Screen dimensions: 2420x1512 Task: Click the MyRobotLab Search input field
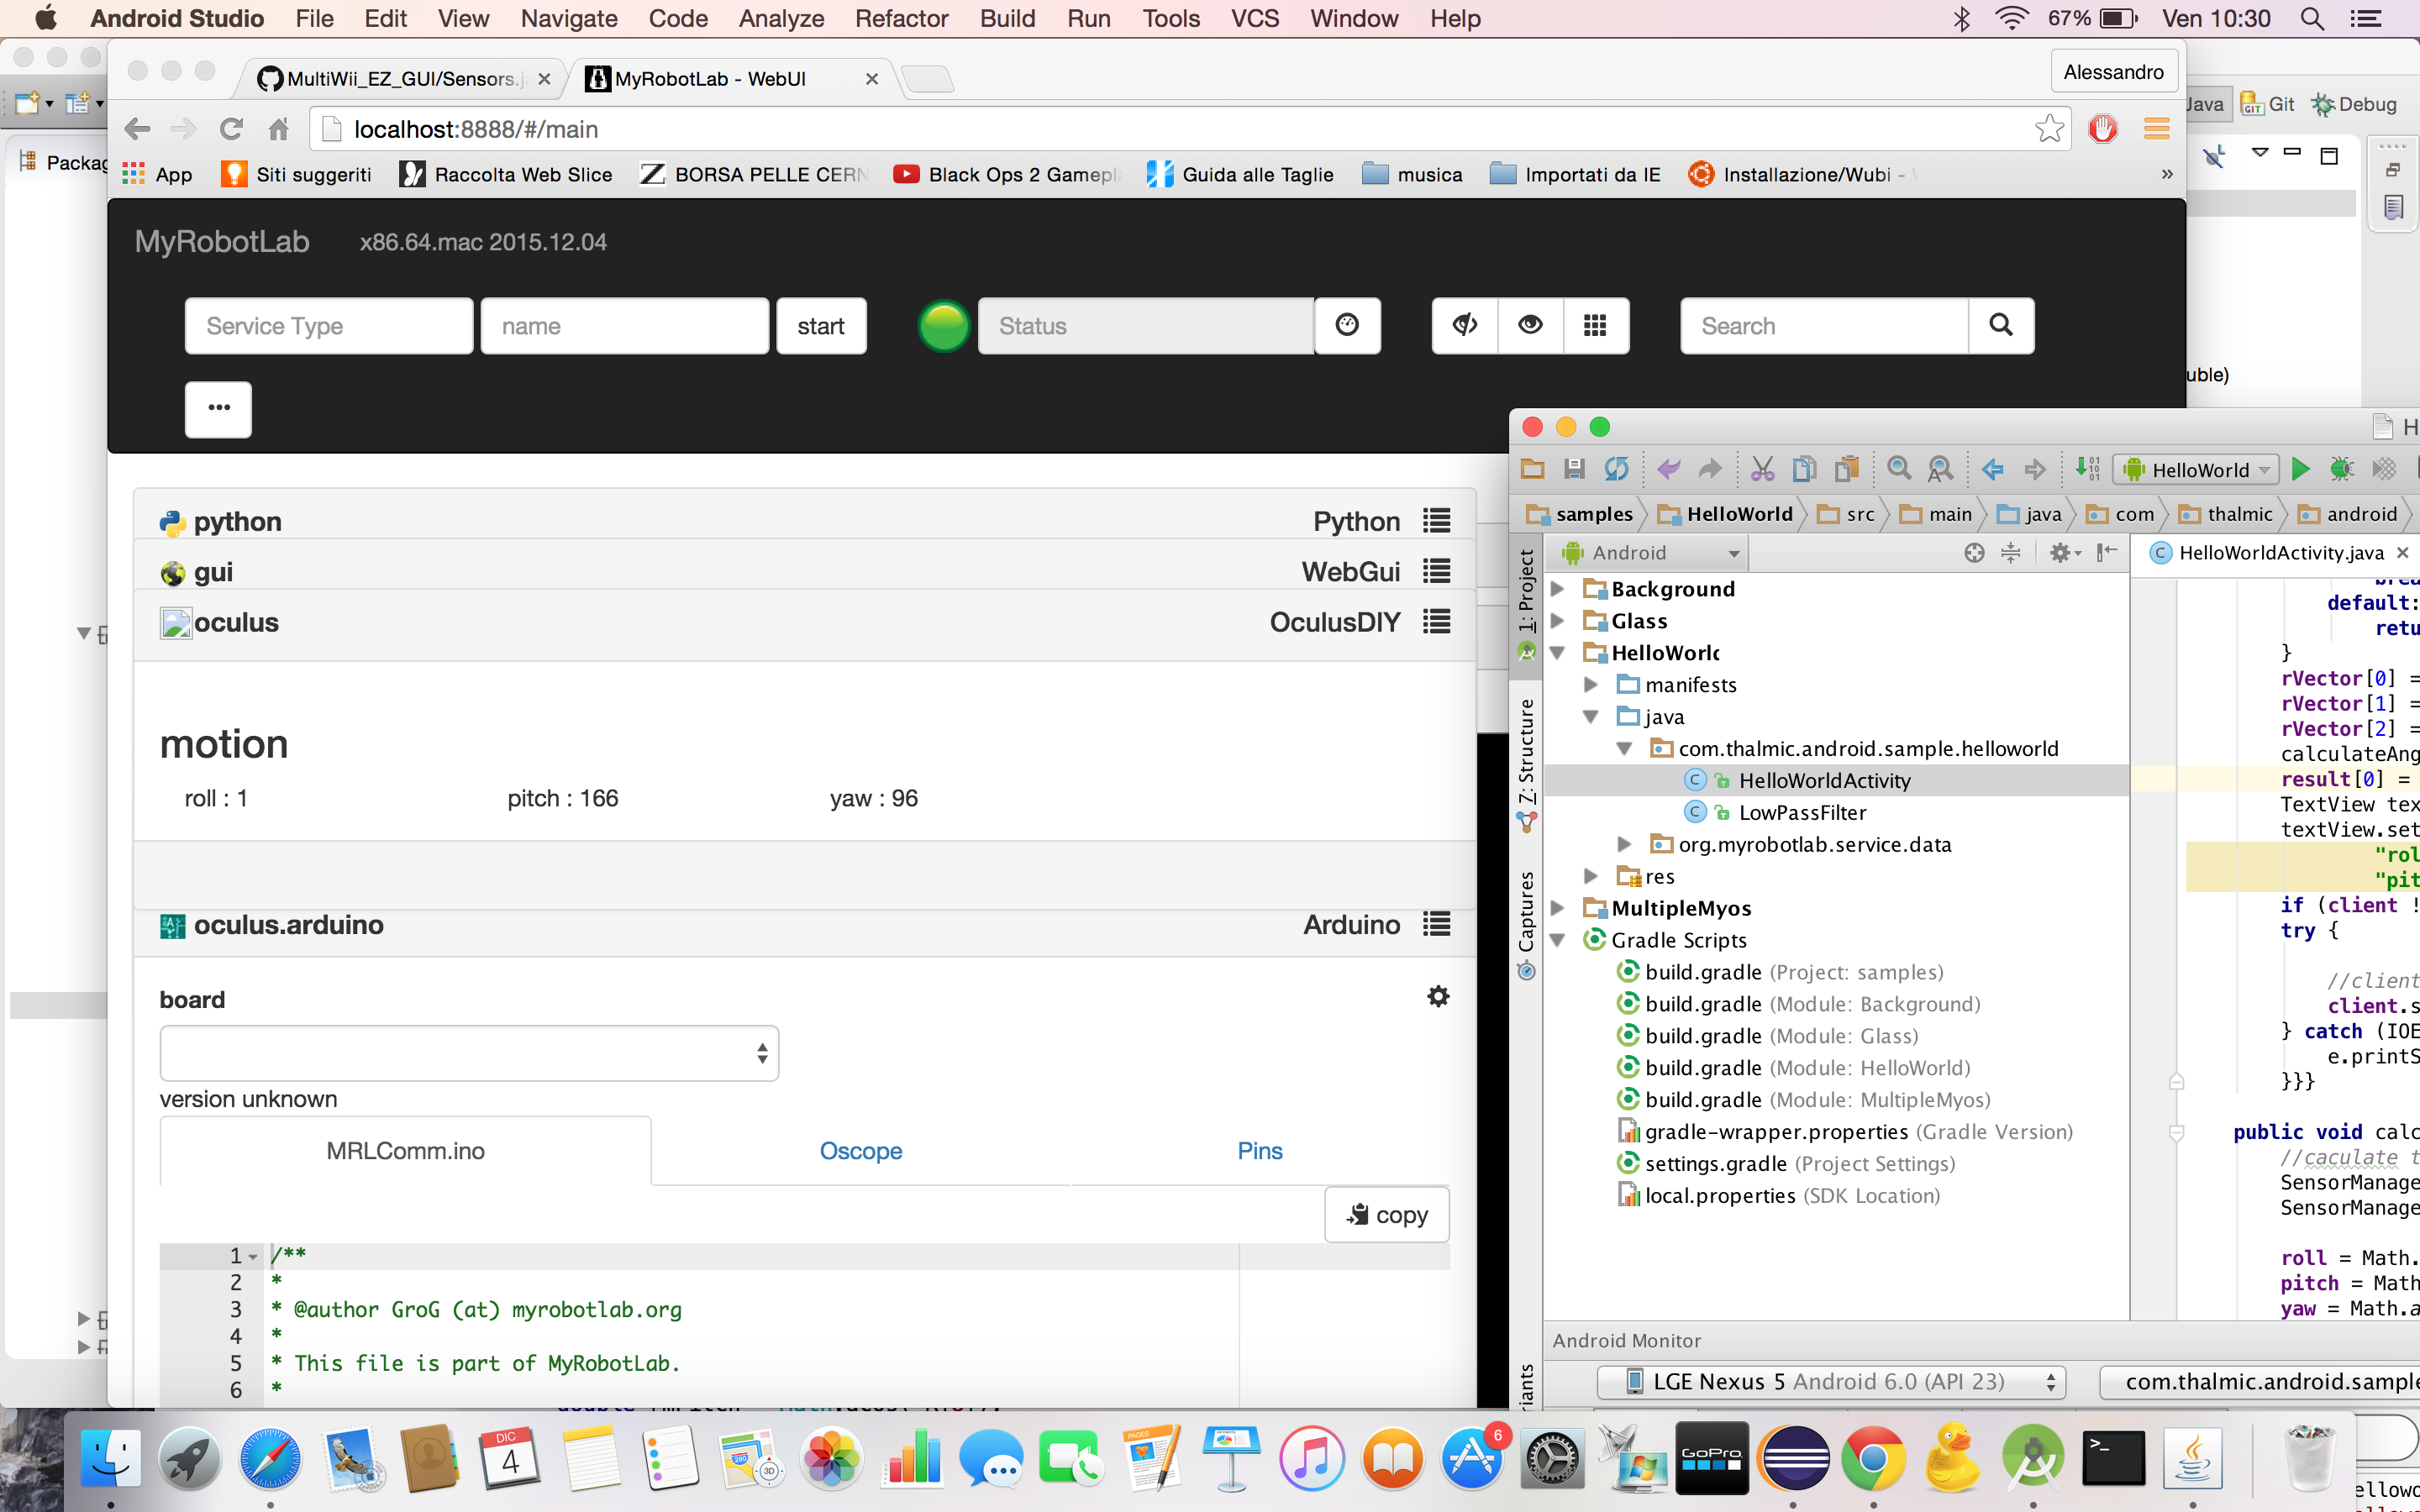[1825, 326]
